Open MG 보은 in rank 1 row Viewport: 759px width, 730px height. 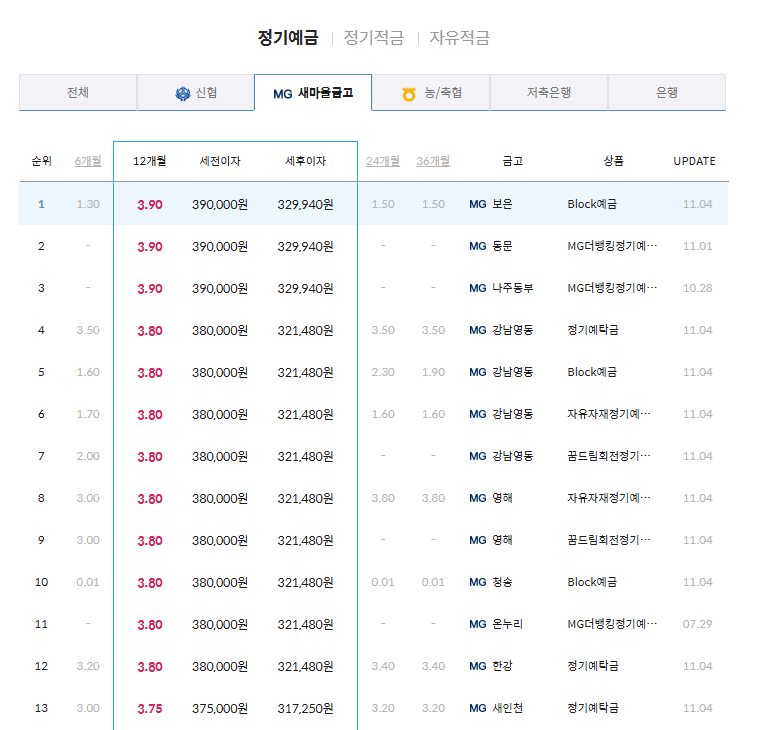[x=491, y=204]
